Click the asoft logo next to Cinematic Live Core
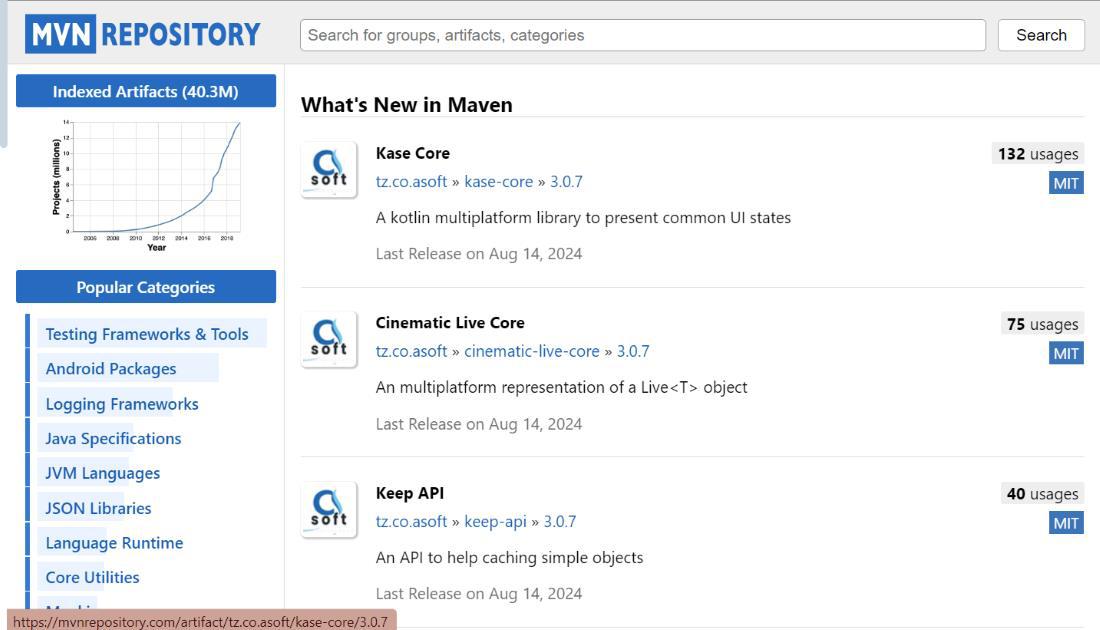The height and width of the screenshot is (630, 1100). coord(329,340)
